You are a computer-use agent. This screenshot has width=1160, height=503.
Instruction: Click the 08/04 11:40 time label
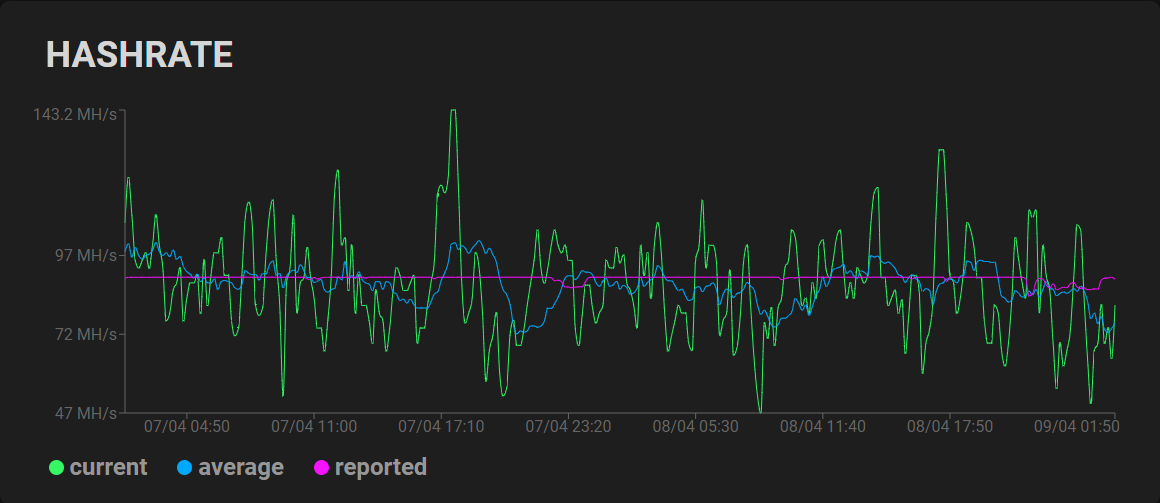(823, 427)
